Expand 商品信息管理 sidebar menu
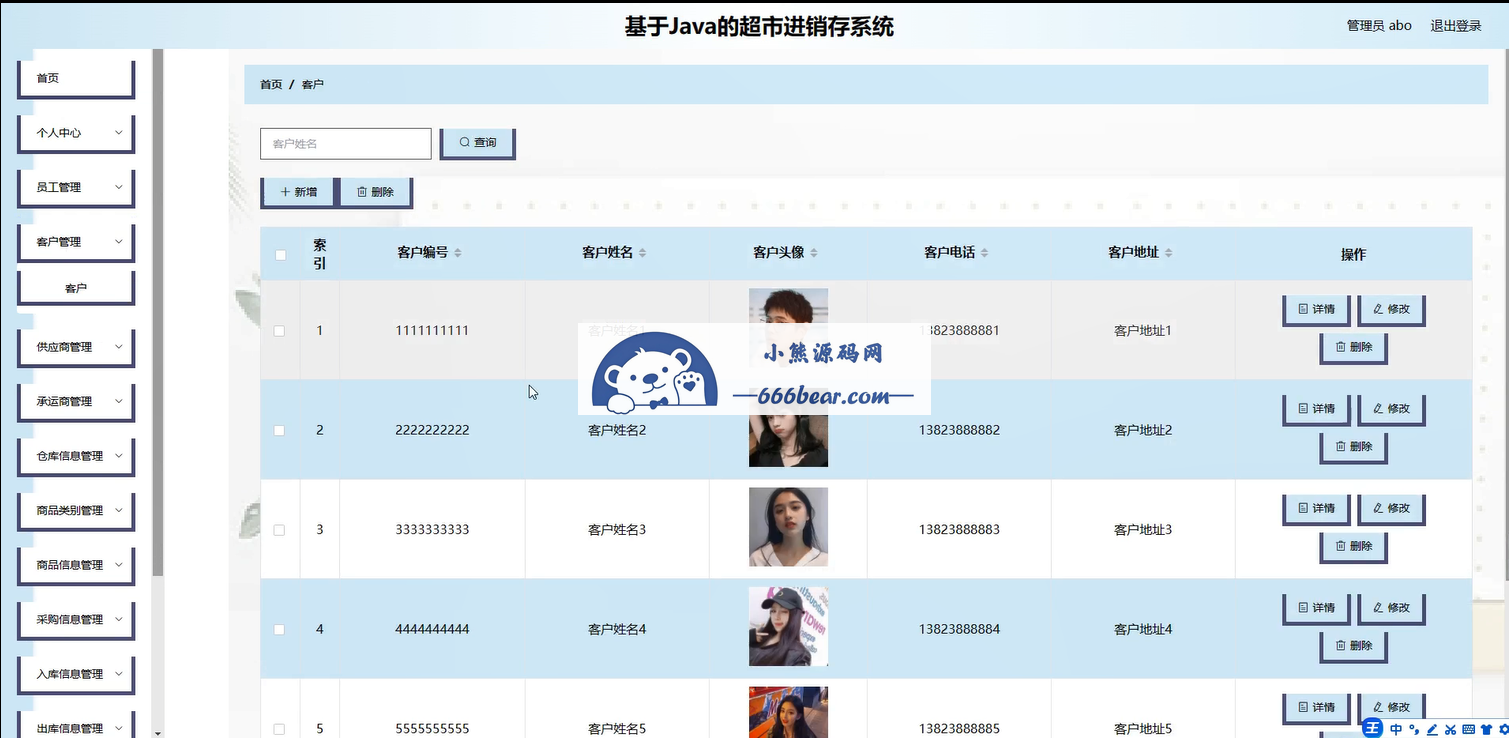1509x738 pixels. 76,565
